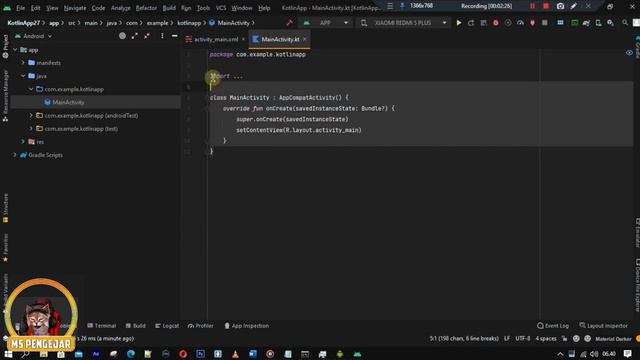Open the Profiler tool window
The height and width of the screenshot is (360, 640).
click(x=200, y=326)
